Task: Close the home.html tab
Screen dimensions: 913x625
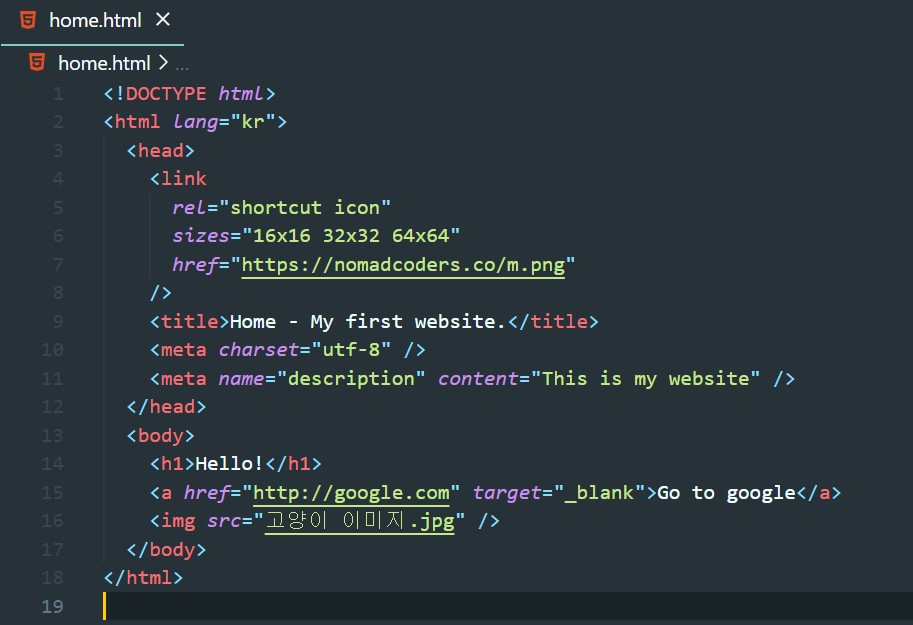Action: 163,20
